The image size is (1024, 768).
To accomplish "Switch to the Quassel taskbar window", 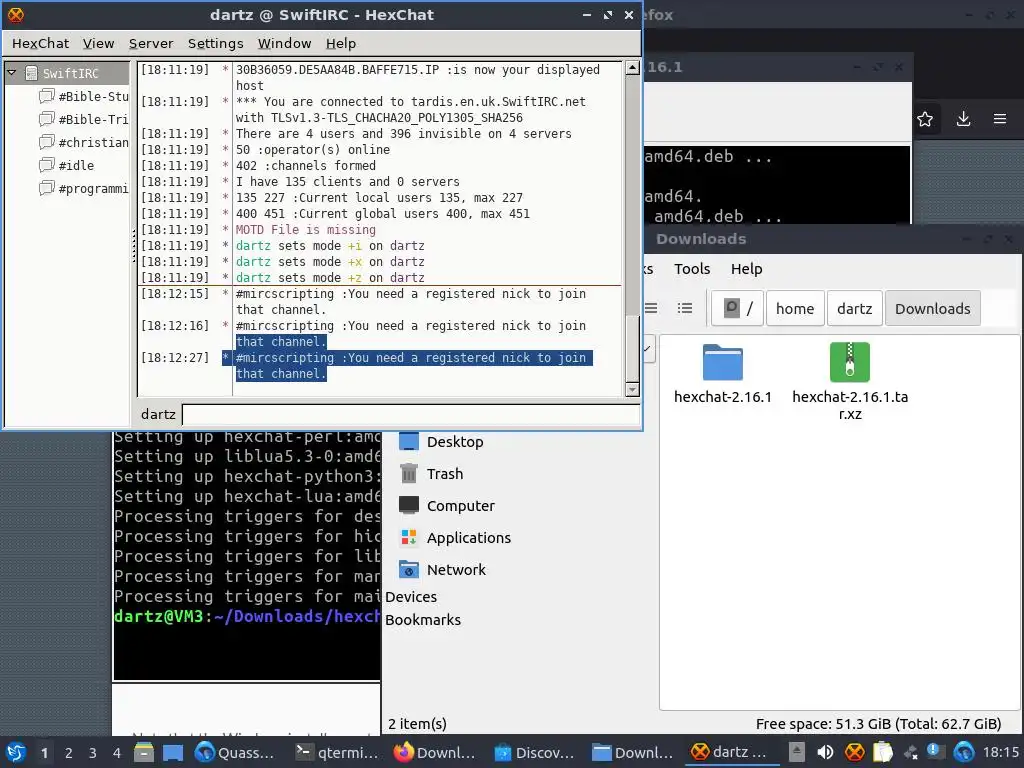I will pyautogui.click(x=235, y=753).
